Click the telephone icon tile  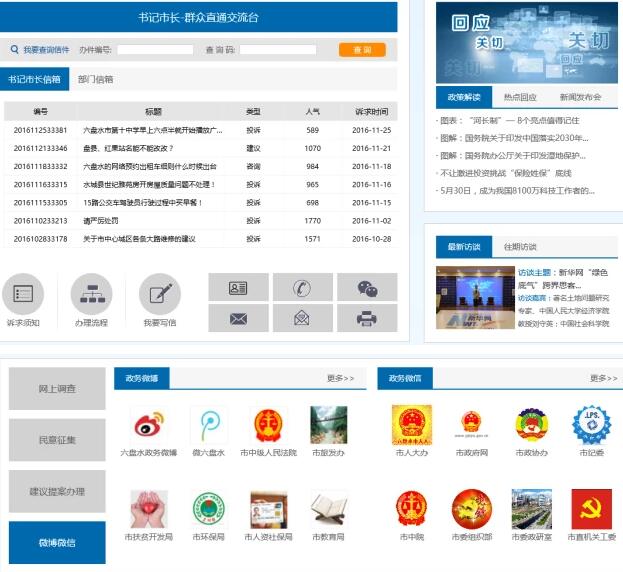click(302, 288)
